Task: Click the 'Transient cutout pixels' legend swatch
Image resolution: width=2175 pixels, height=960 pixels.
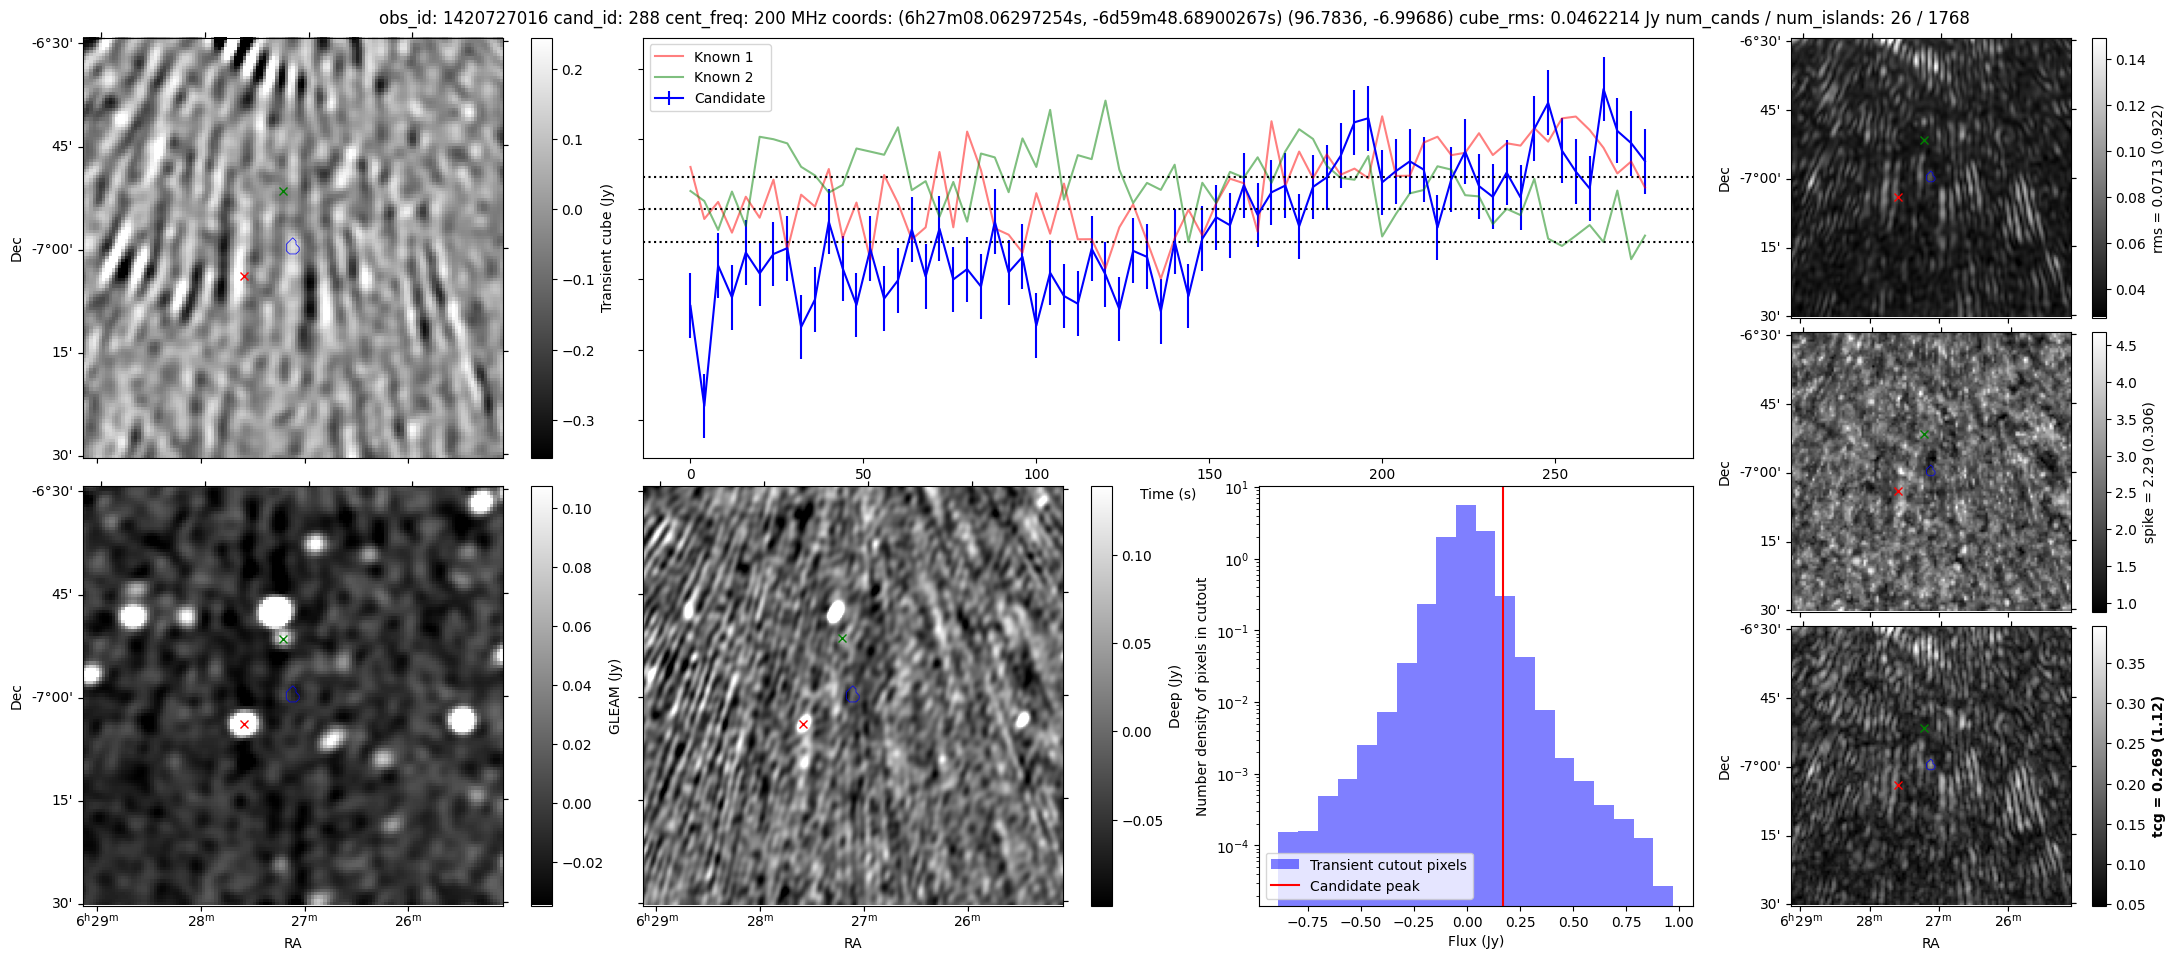Action: (x=1284, y=865)
